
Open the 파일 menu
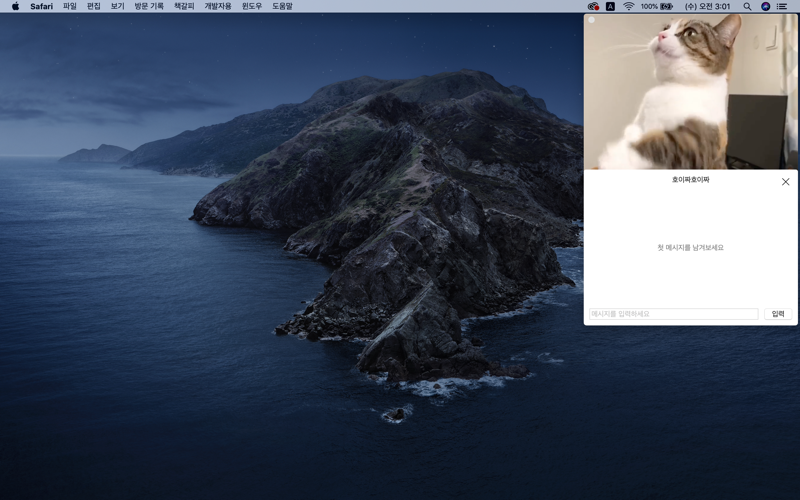point(69,6)
